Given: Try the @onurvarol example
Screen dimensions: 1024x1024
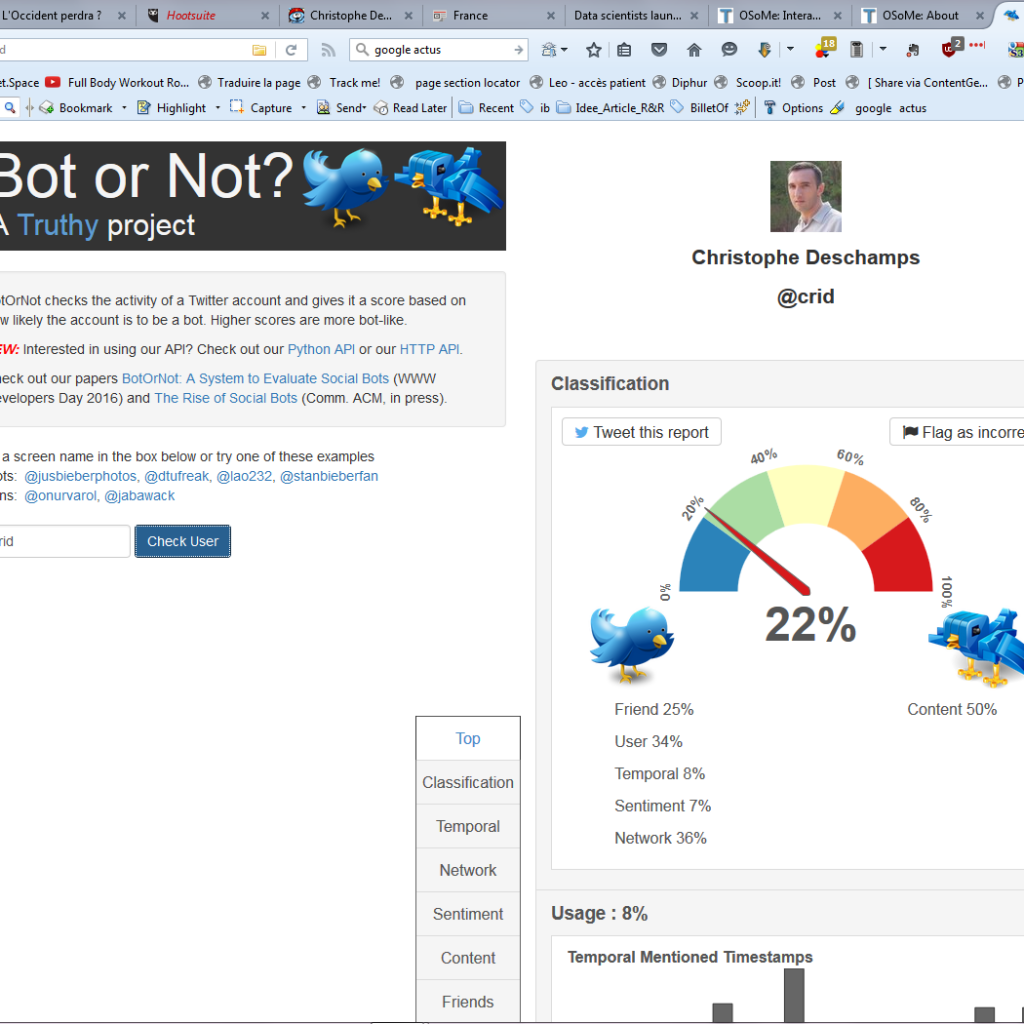Looking at the screenshot, I should 60,496.
